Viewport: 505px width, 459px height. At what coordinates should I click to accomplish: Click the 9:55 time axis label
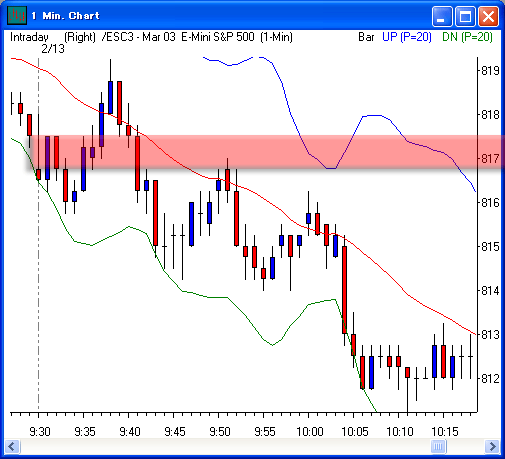[x=265, y=432]
